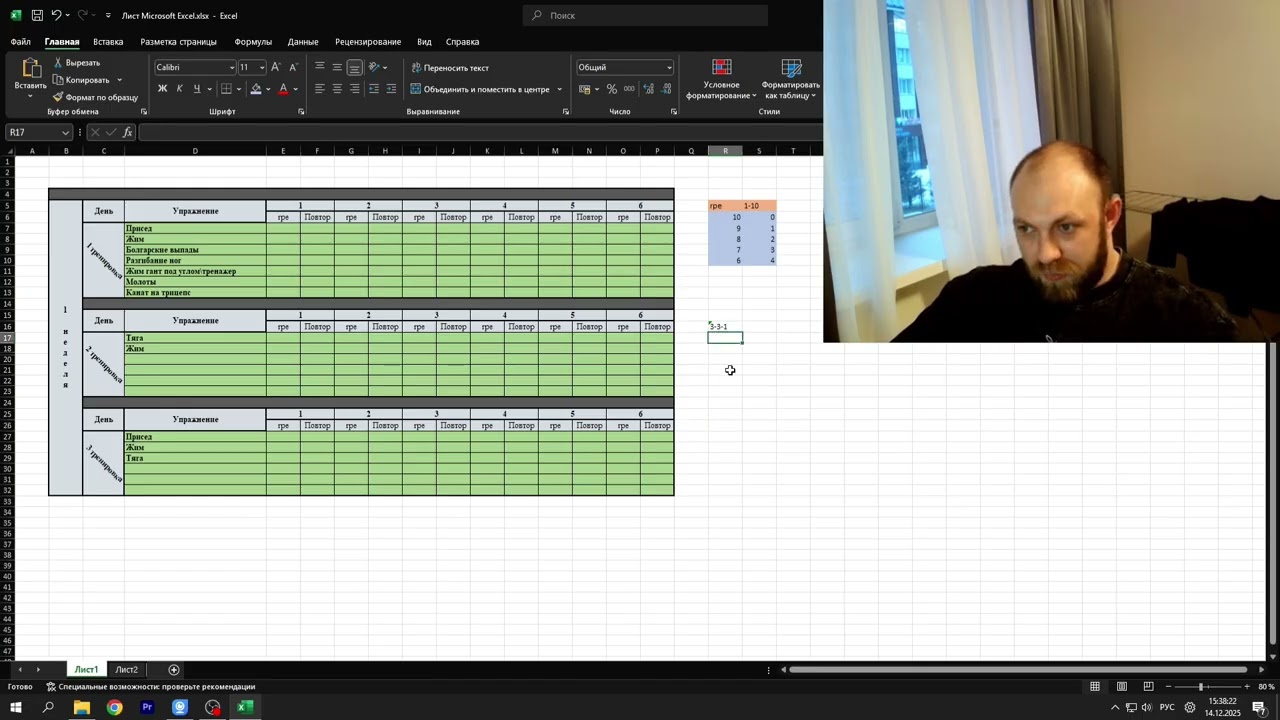
Task: Open the Windows Start button
Action: [x=15, y=707]
